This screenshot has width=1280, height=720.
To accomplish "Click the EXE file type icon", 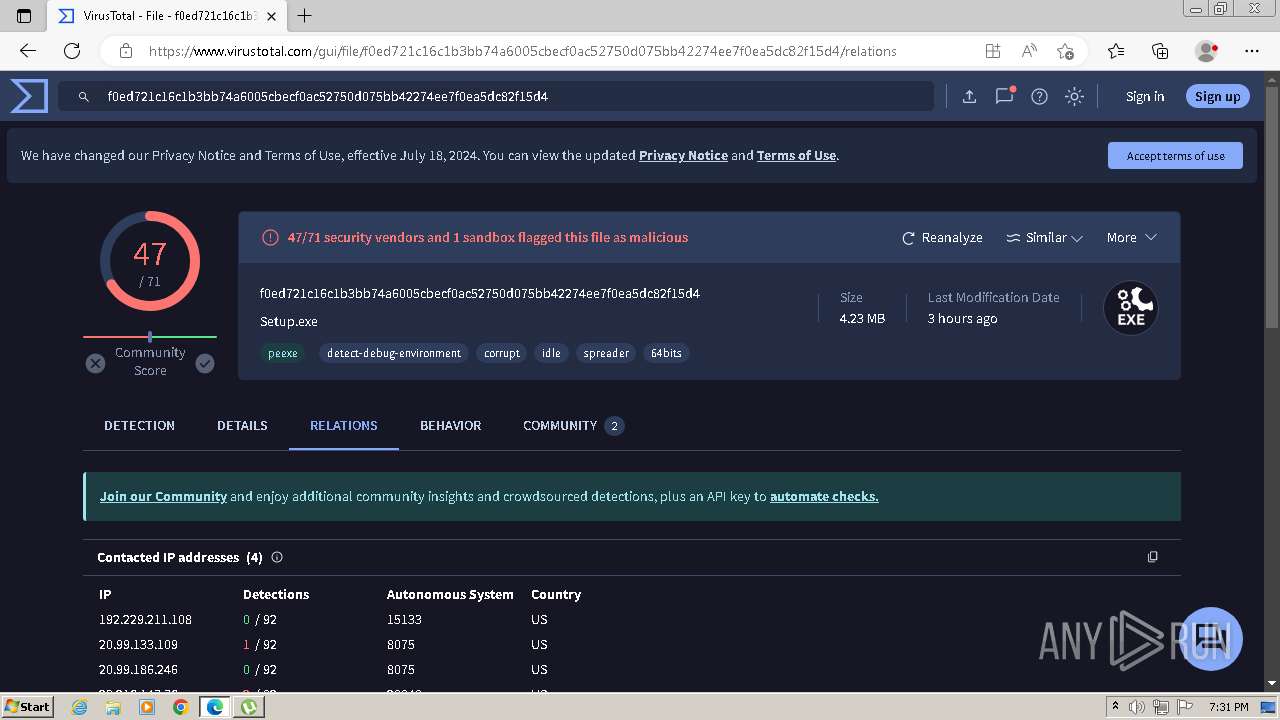I will point(1131,308).
